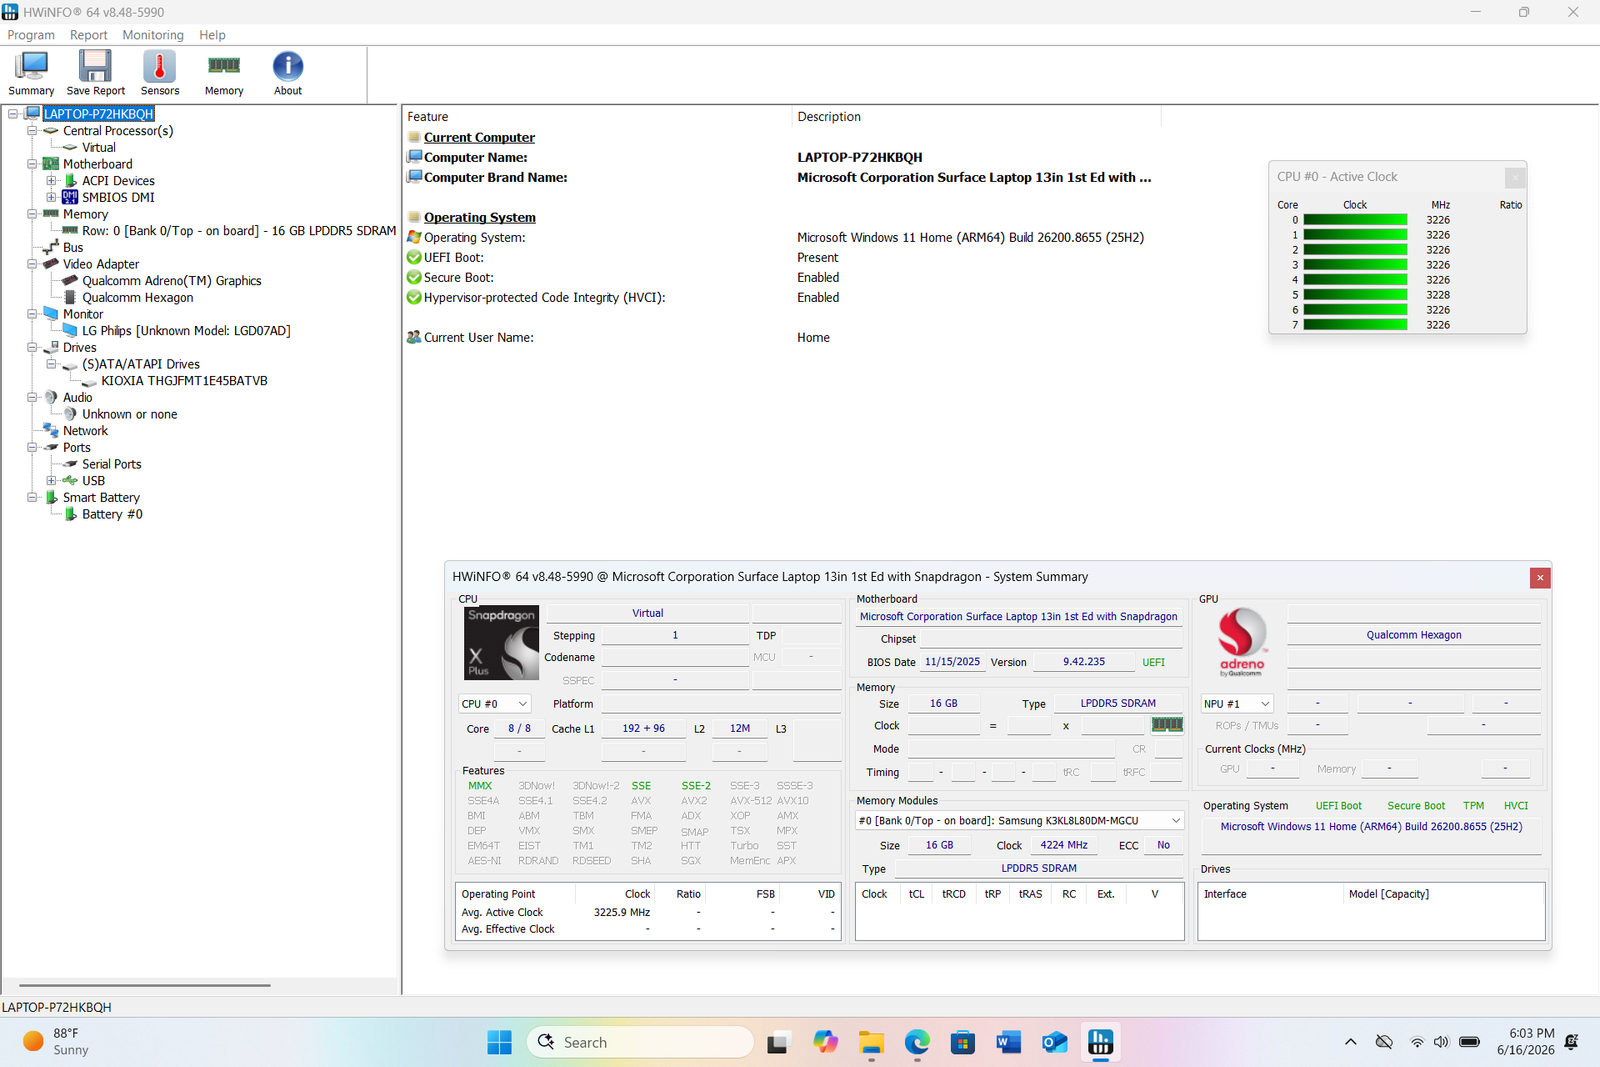Open the Memory Modules dropdown list
Viewport: 1600px width, 1067px height.
pyautogui.click(x=1020, y=821)
